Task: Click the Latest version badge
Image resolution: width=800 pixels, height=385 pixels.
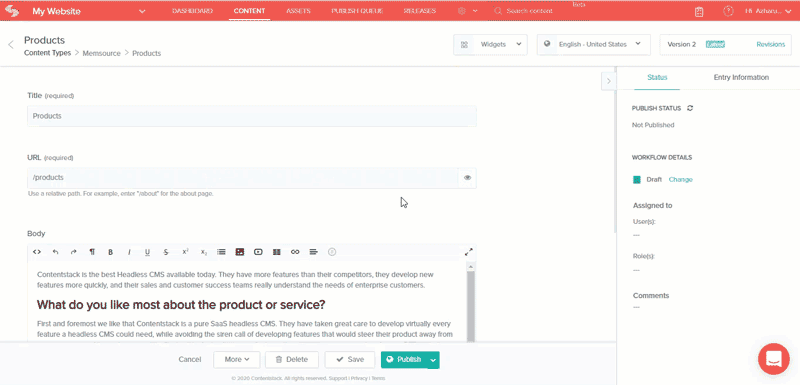Action: (715, 44)
